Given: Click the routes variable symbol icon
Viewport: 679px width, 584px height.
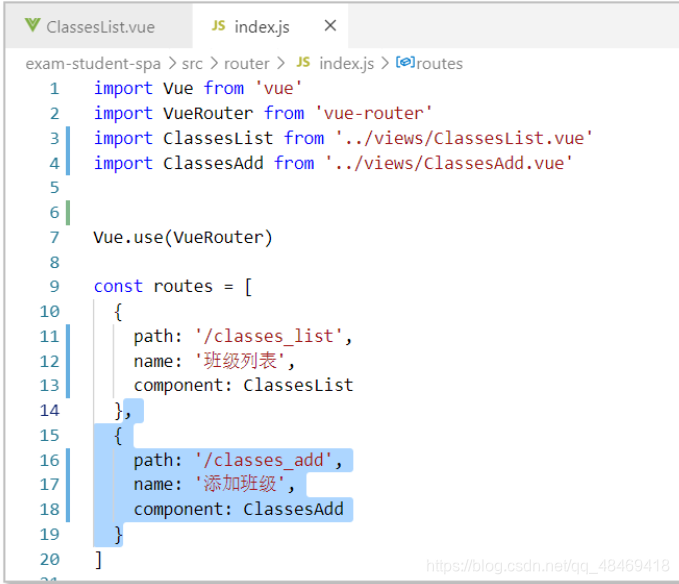Looking at the screenshot, I should coord(405,62).
